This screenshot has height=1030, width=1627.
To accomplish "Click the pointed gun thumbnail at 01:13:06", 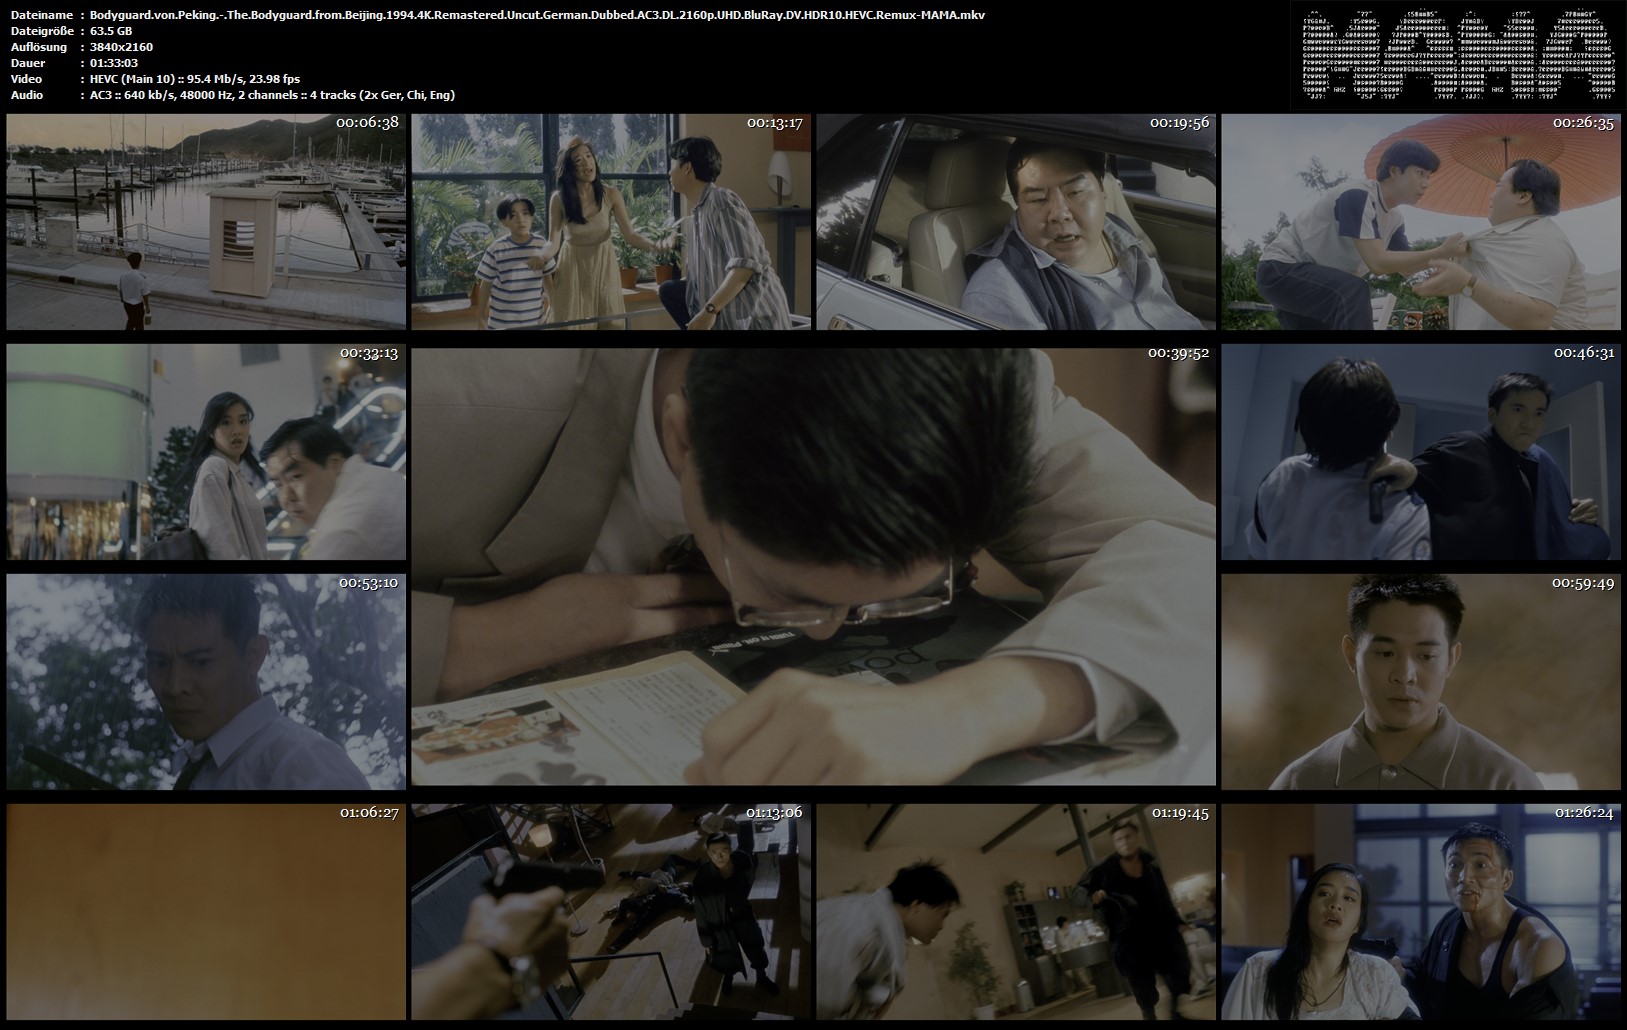I will coord(611,912).
